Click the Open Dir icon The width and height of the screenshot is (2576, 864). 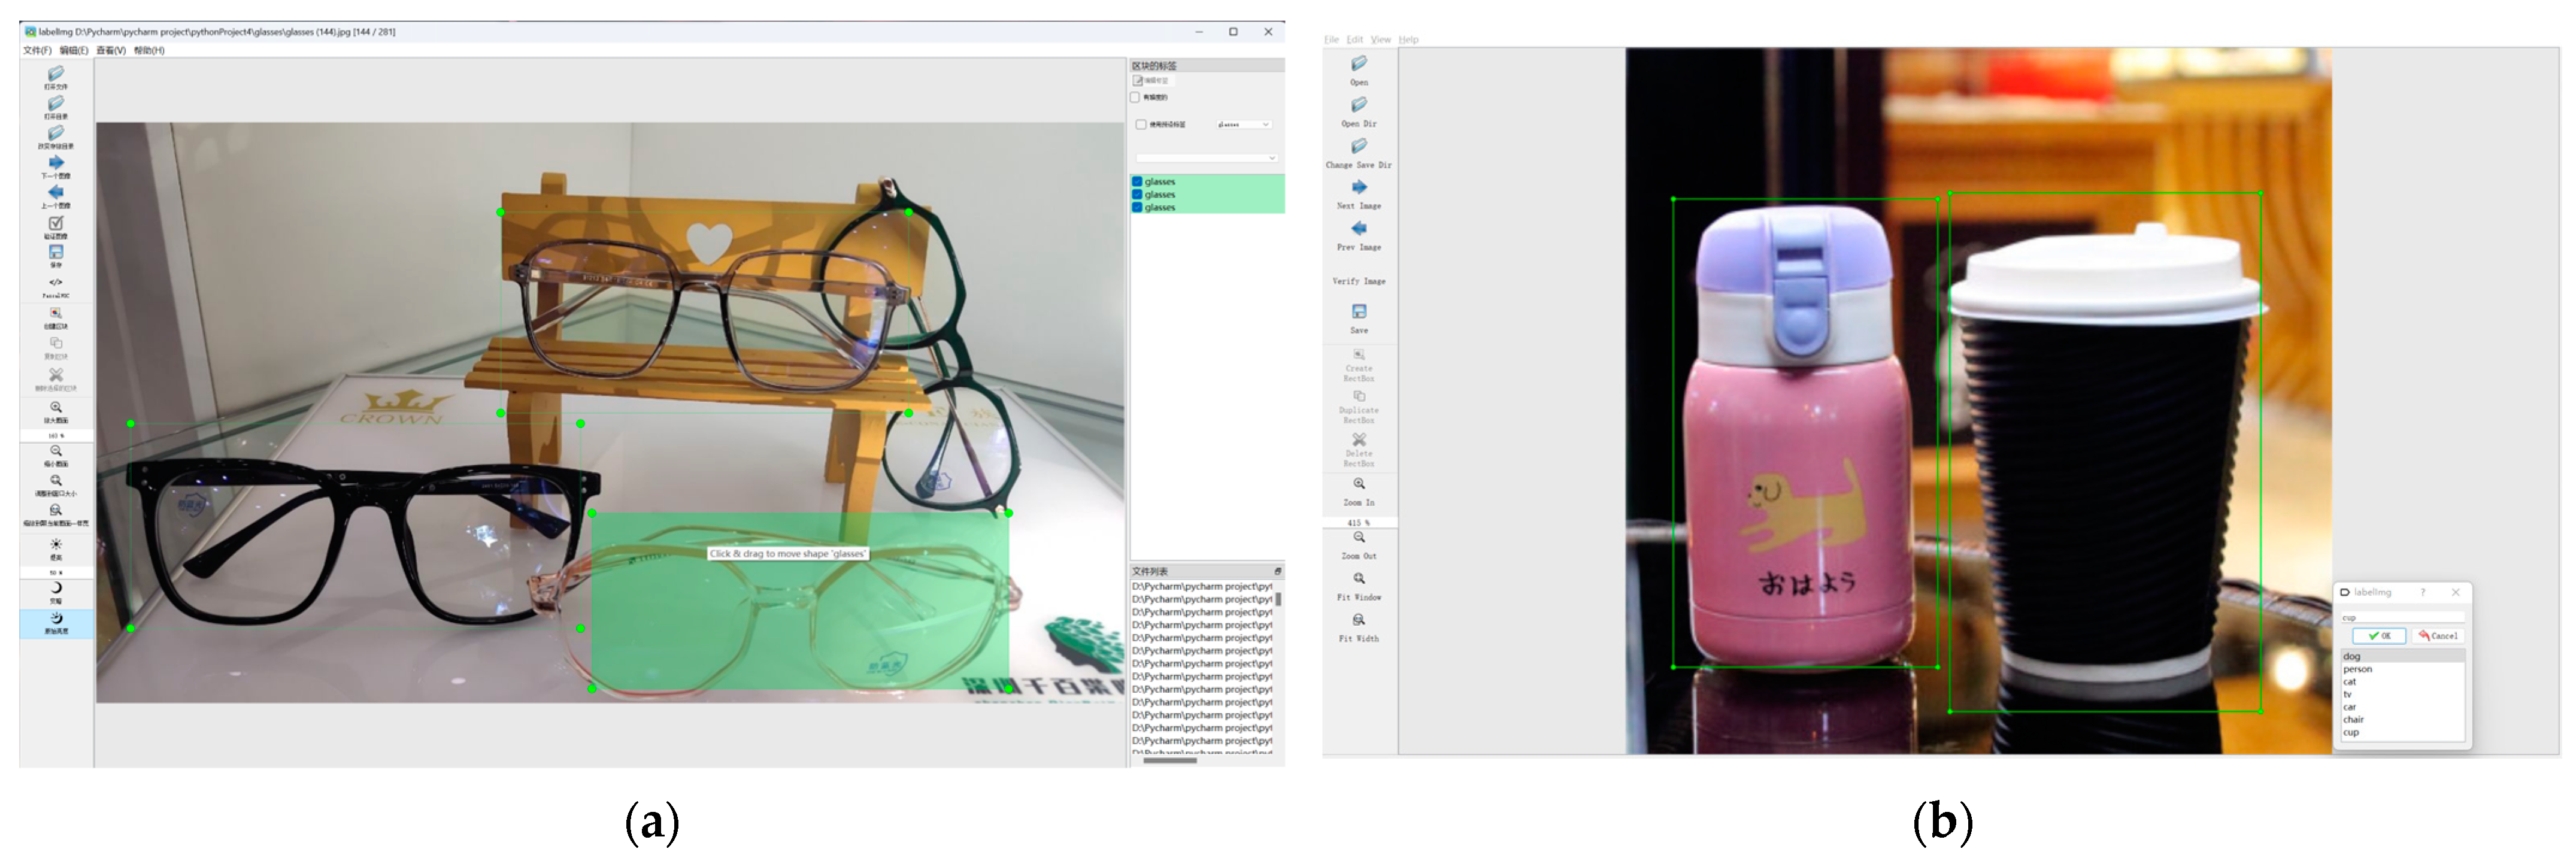point(1358,105)
